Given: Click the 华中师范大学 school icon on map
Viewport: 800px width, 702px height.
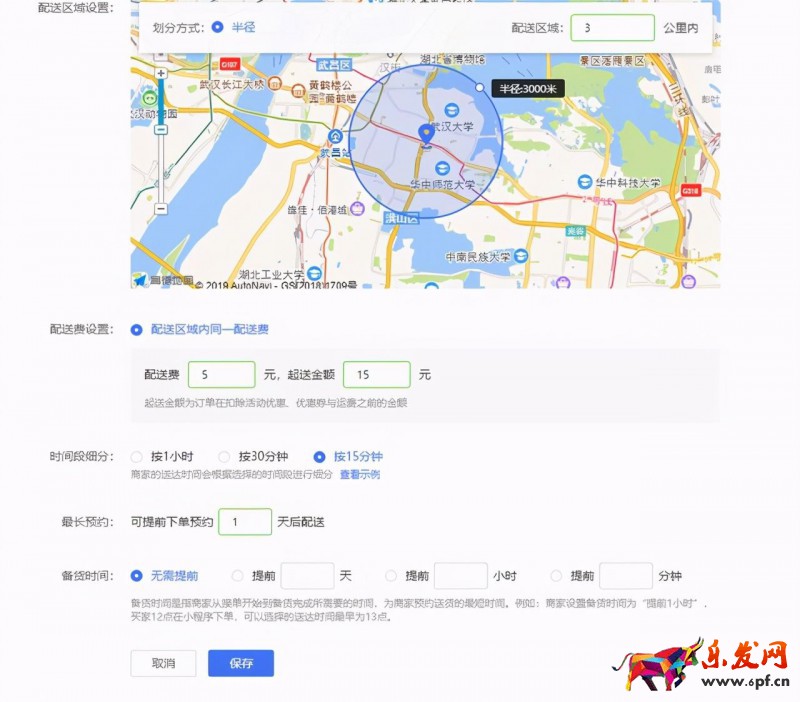Looking at the screenshot, I should click(441, 167).
